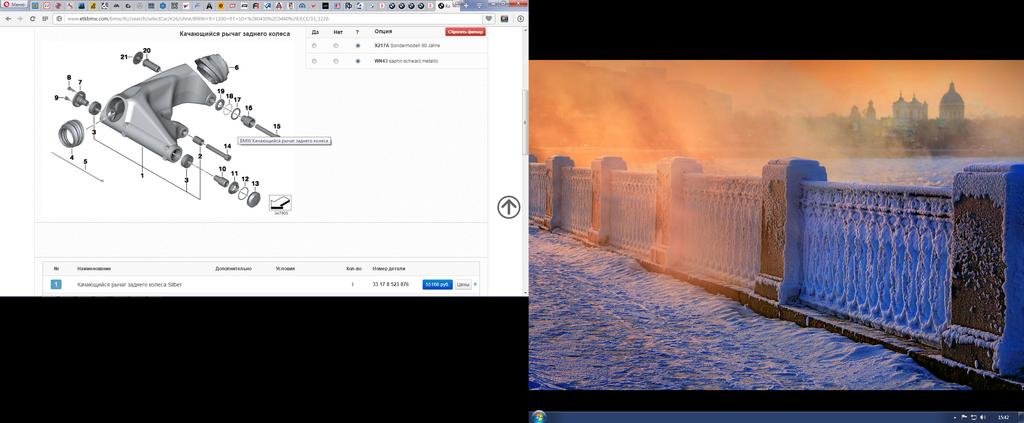This screenshot has height=423, width=1024.
Task: Show hidden system tray icons arrow
Action: point(955,416)
